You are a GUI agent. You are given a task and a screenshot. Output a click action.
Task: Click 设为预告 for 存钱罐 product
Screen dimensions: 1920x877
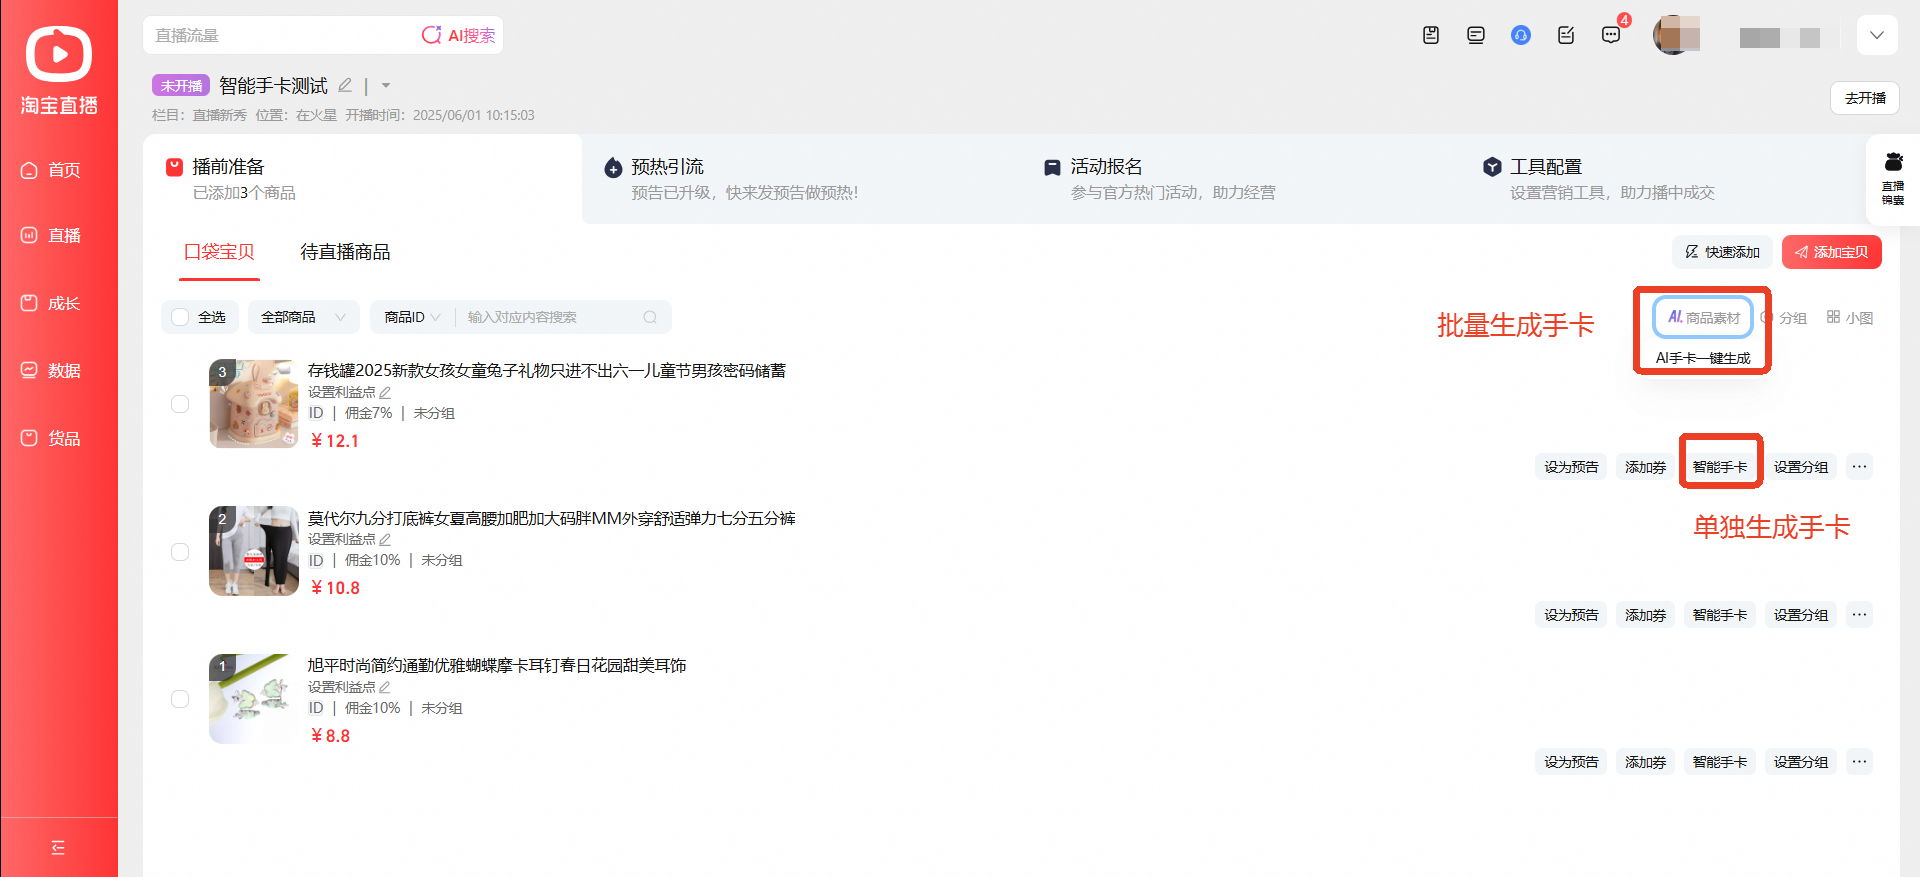click(x=1571, y=466)
